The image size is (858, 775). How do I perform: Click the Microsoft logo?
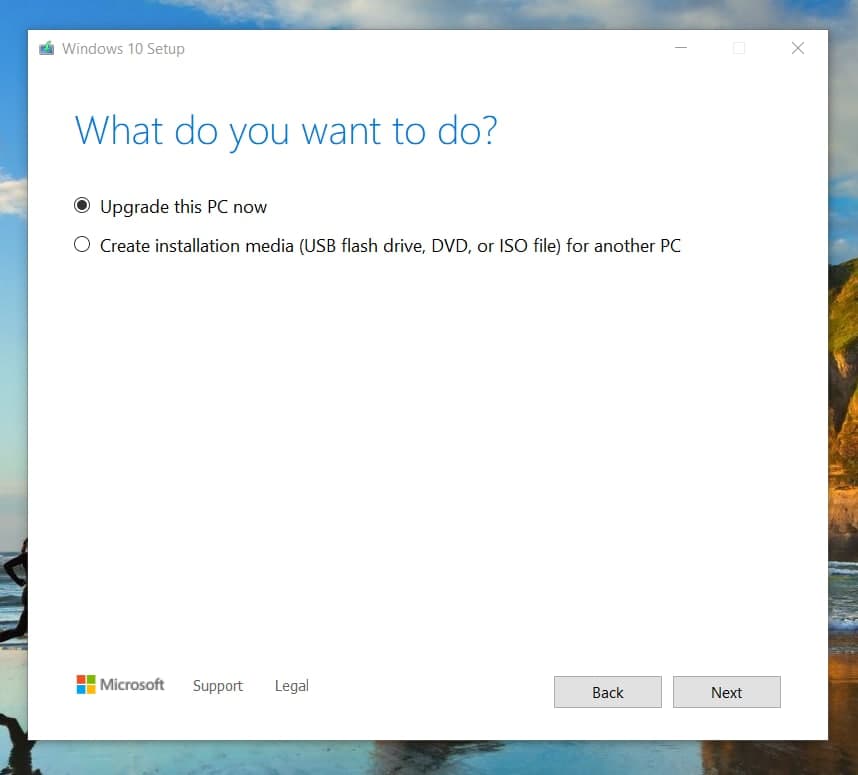point(120,684)
